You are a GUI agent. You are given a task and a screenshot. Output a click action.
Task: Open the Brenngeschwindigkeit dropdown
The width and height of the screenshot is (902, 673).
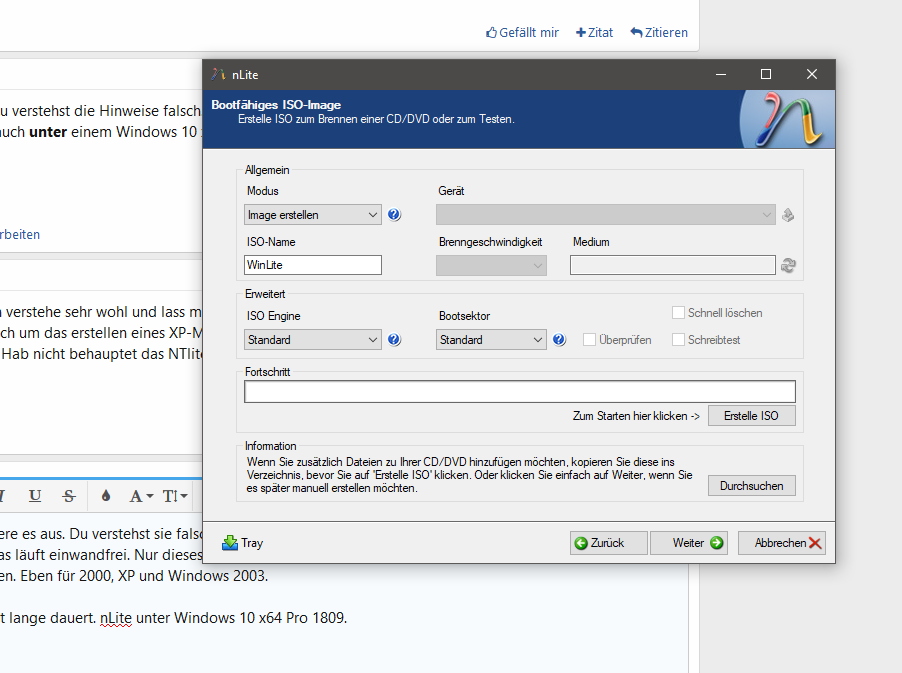pyautogui.click(x=491, y=265)
